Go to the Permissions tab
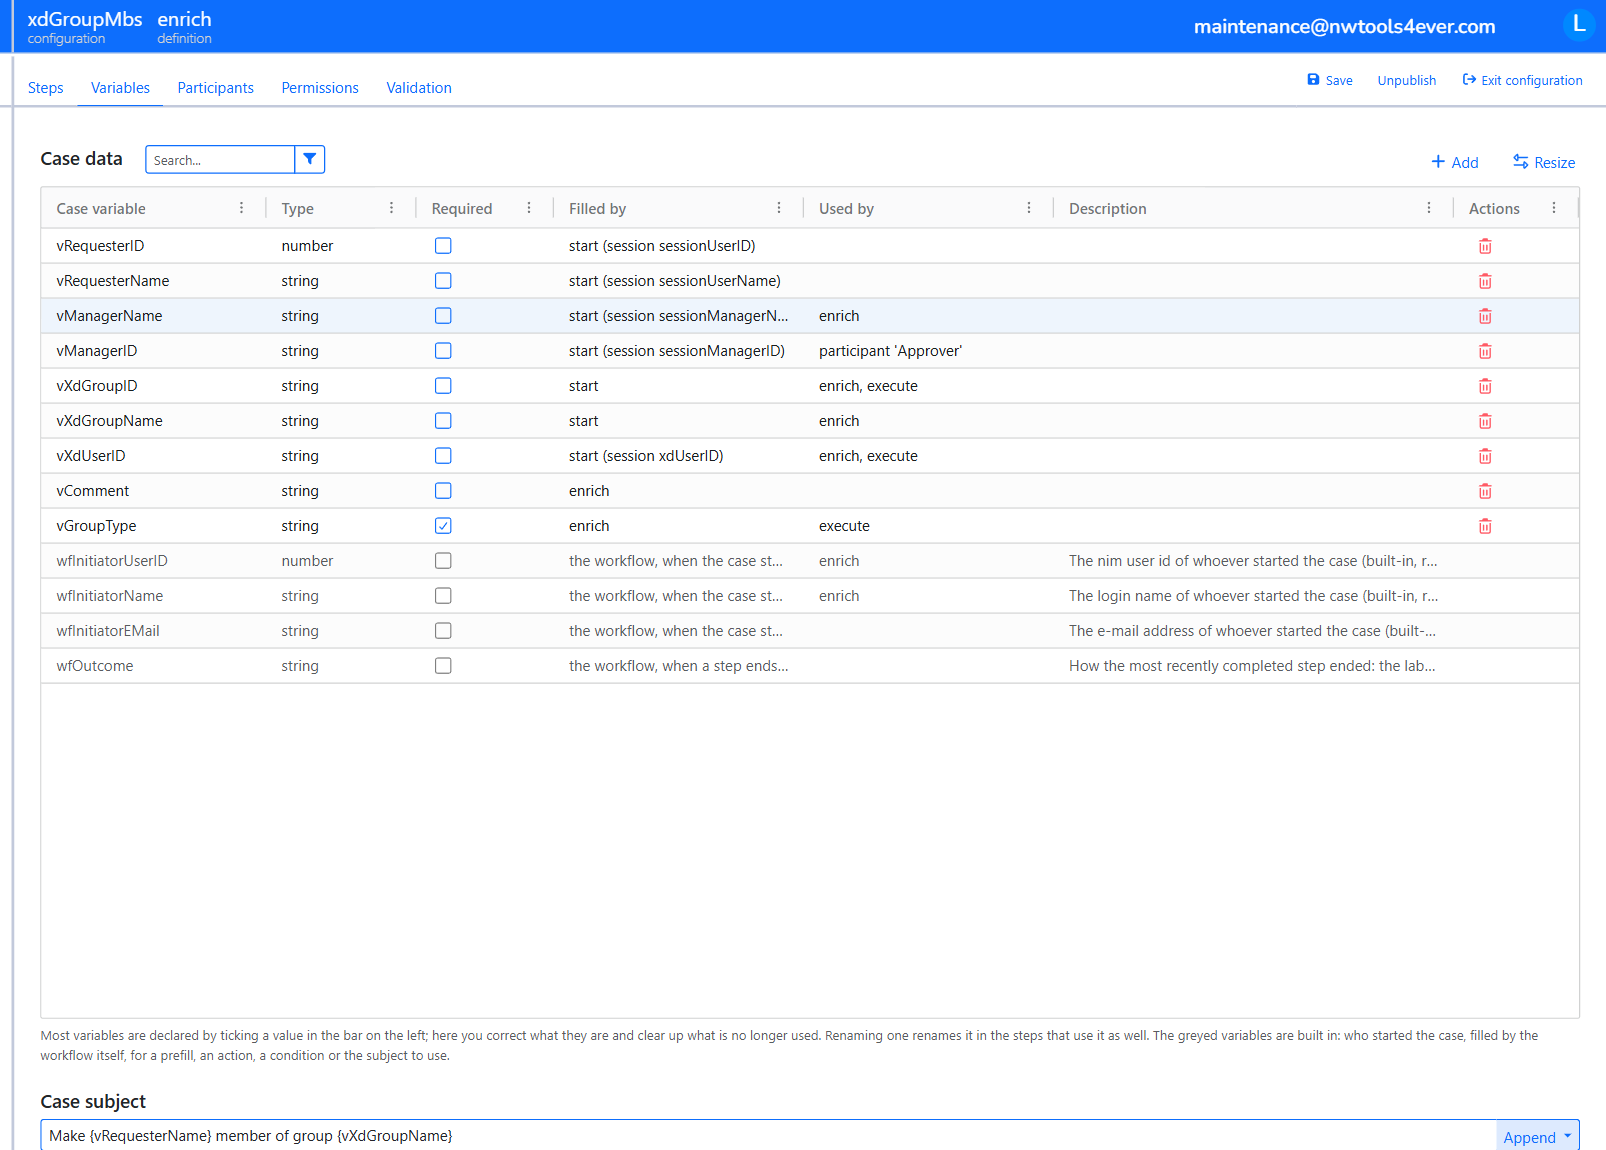Image resolution: width=1606 pixels, height=1150 pixels. pos(320,88)
